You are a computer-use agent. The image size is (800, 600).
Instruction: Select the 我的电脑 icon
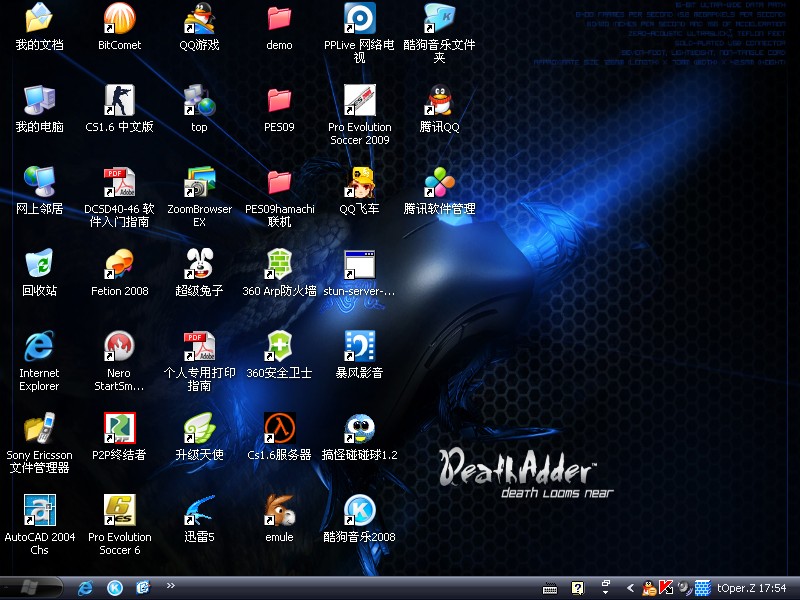[x=39, y=100]
